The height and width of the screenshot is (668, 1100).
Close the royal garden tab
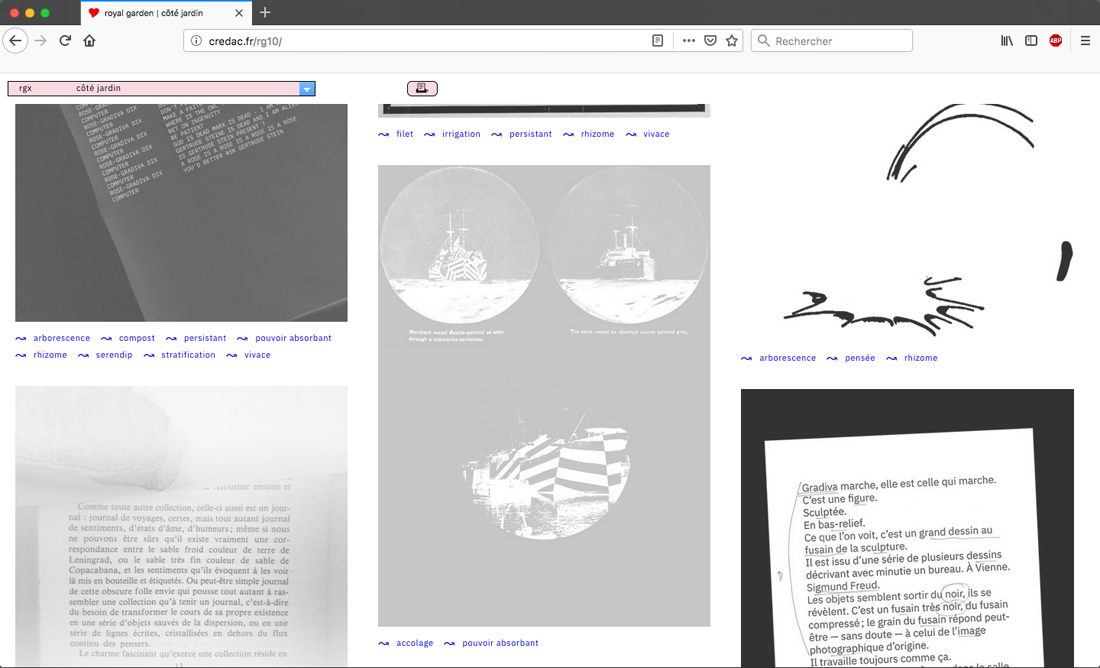click(240, 13)
